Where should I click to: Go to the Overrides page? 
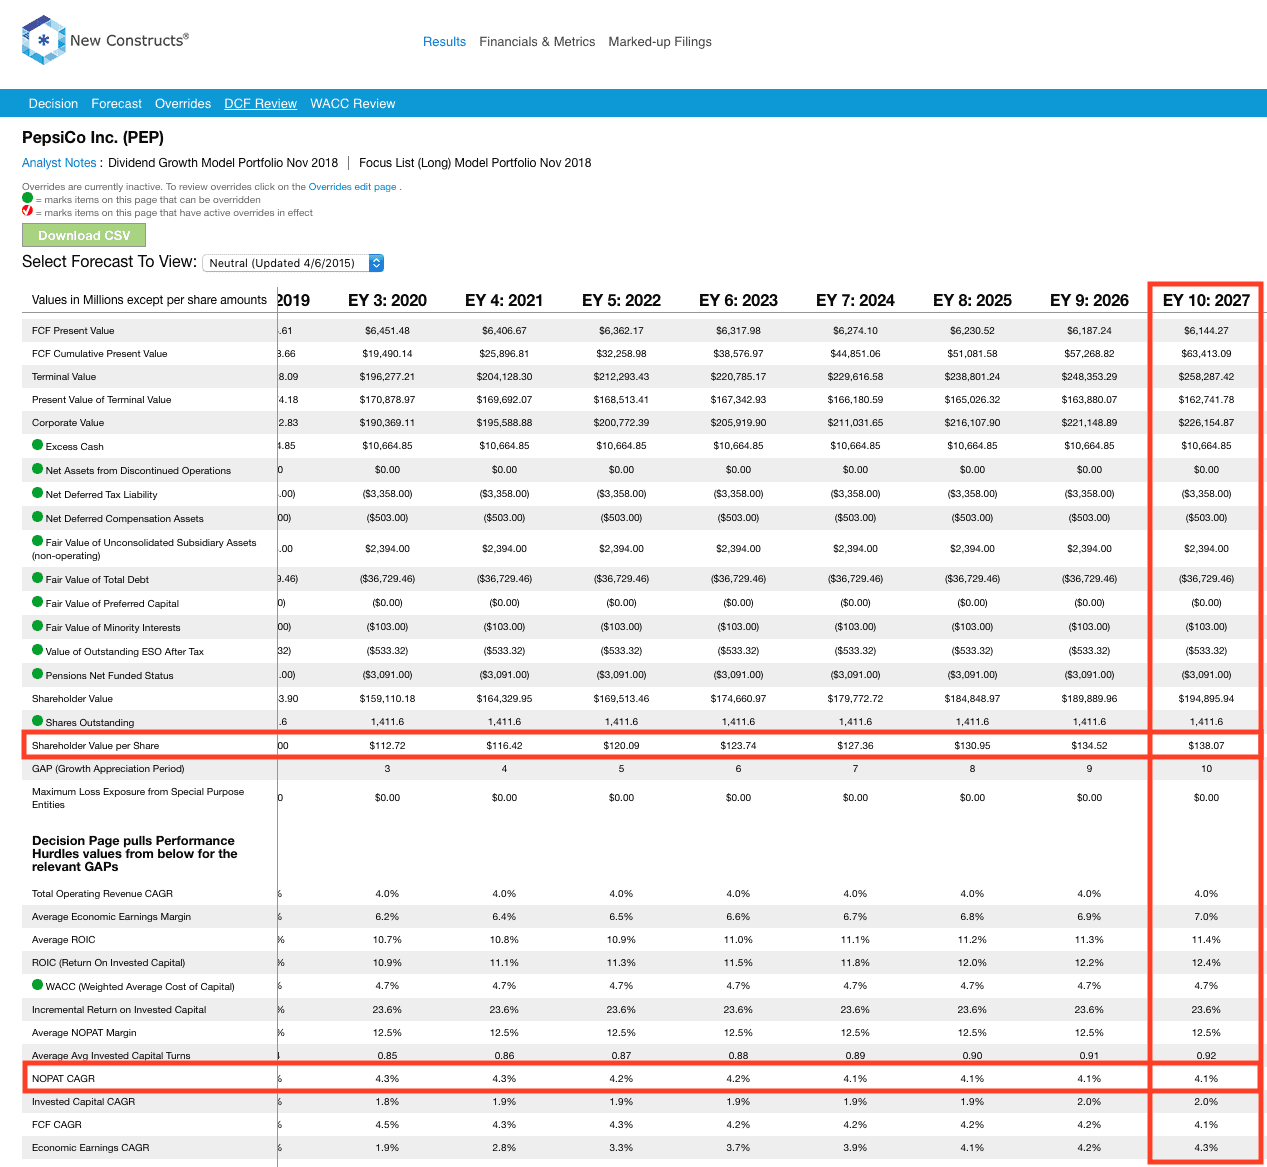coord(183,104)
